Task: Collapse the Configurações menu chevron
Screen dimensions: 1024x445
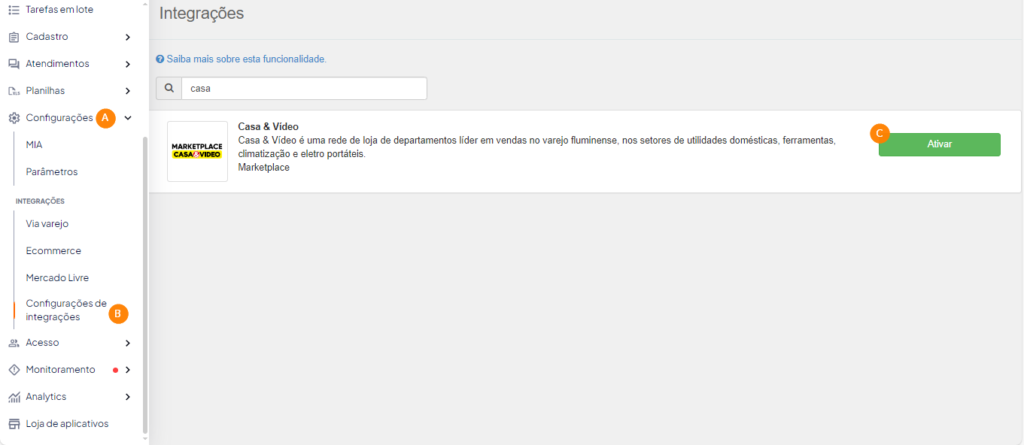Action: tap(128, 118)
